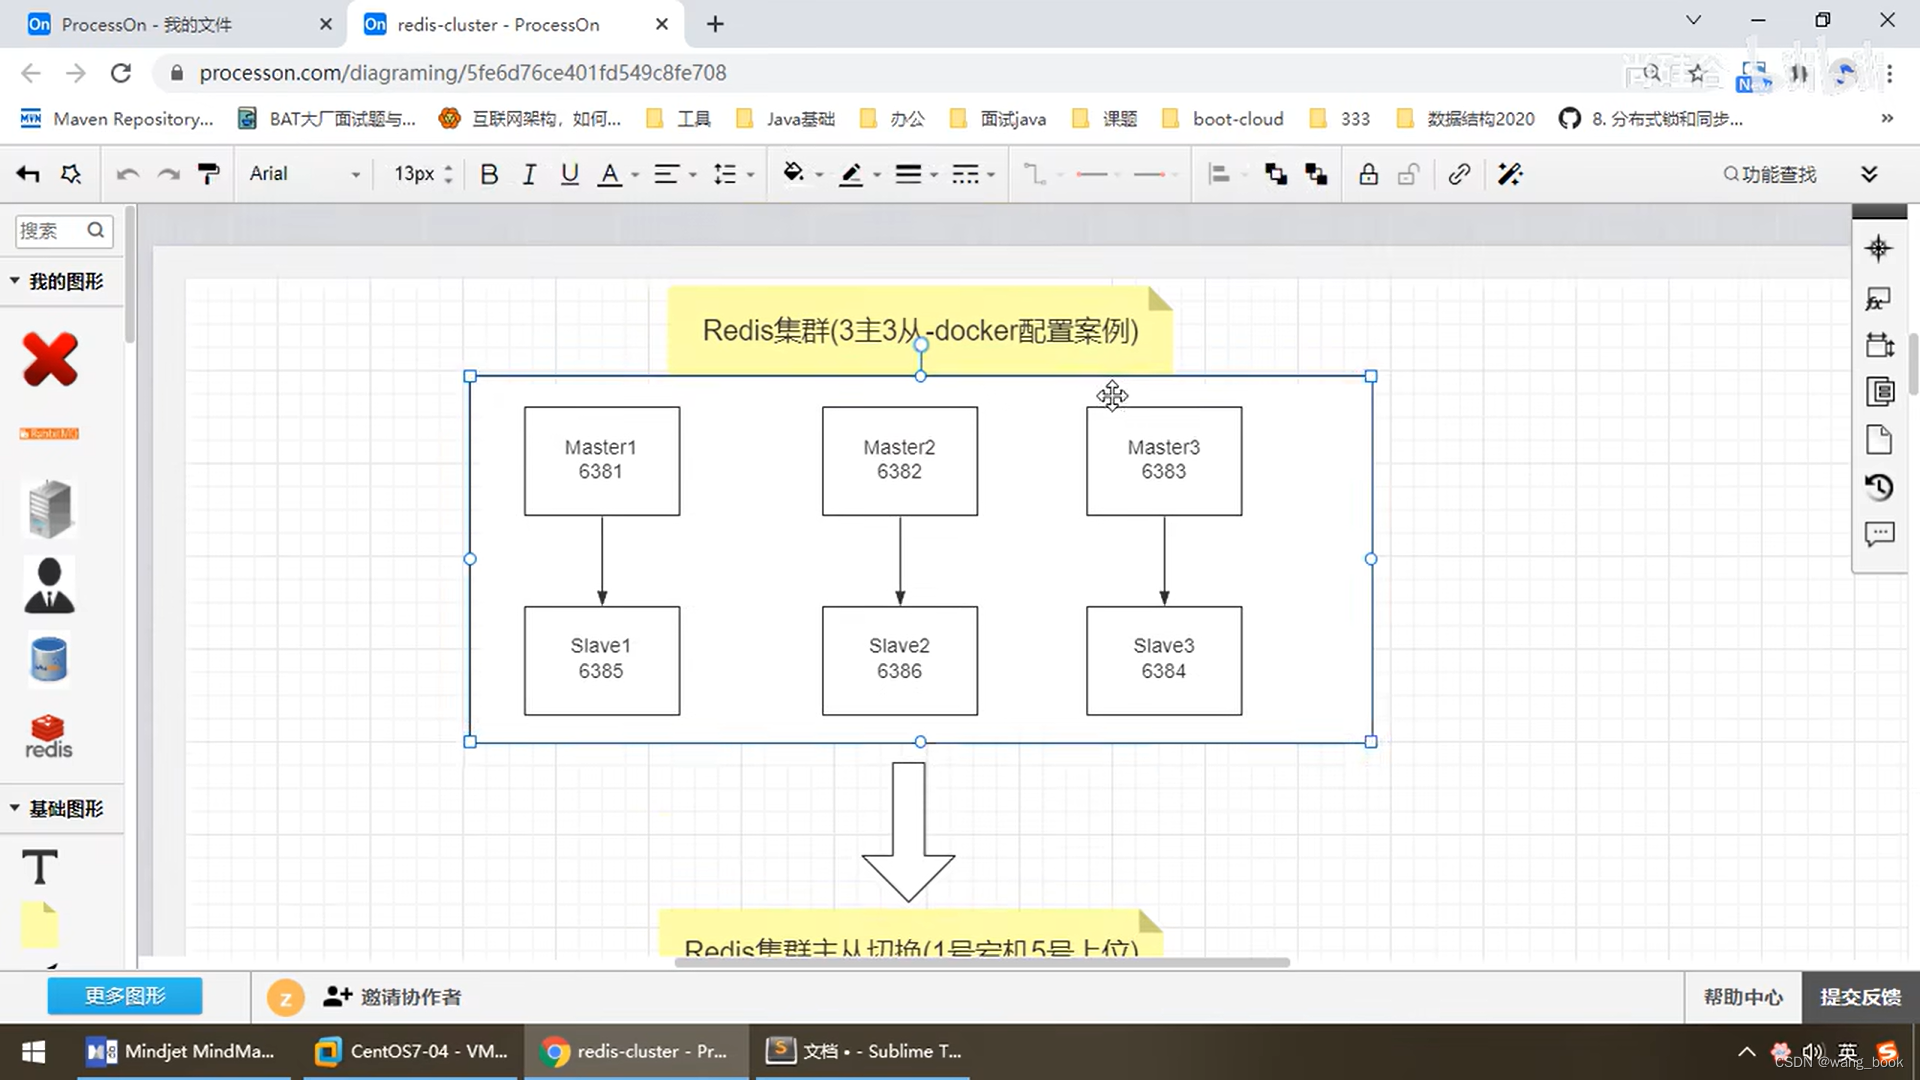The width and height of the screenshot is (1920, 1080).
Task: Bring shape to front
Action: pos(1276,173)
